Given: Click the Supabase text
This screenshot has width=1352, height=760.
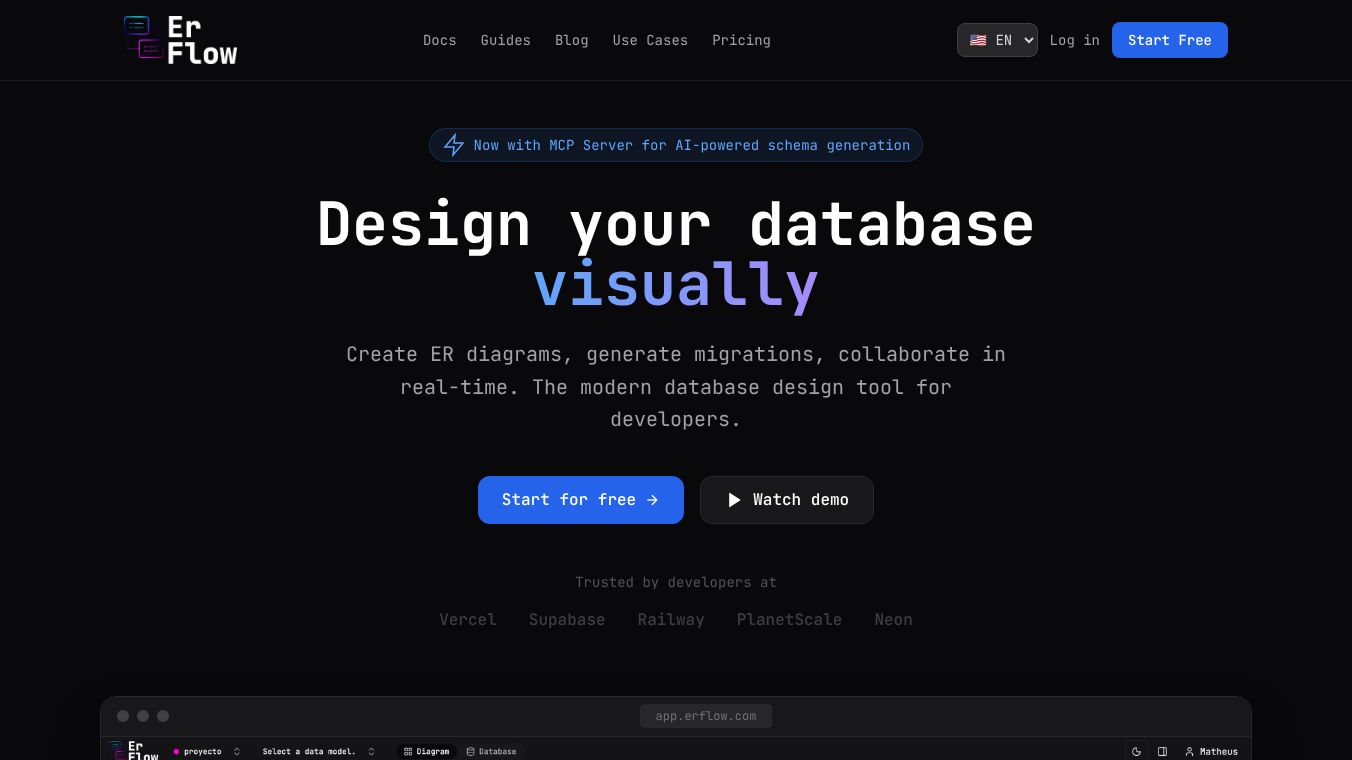Looking at the screenshot, I should 567,620.
